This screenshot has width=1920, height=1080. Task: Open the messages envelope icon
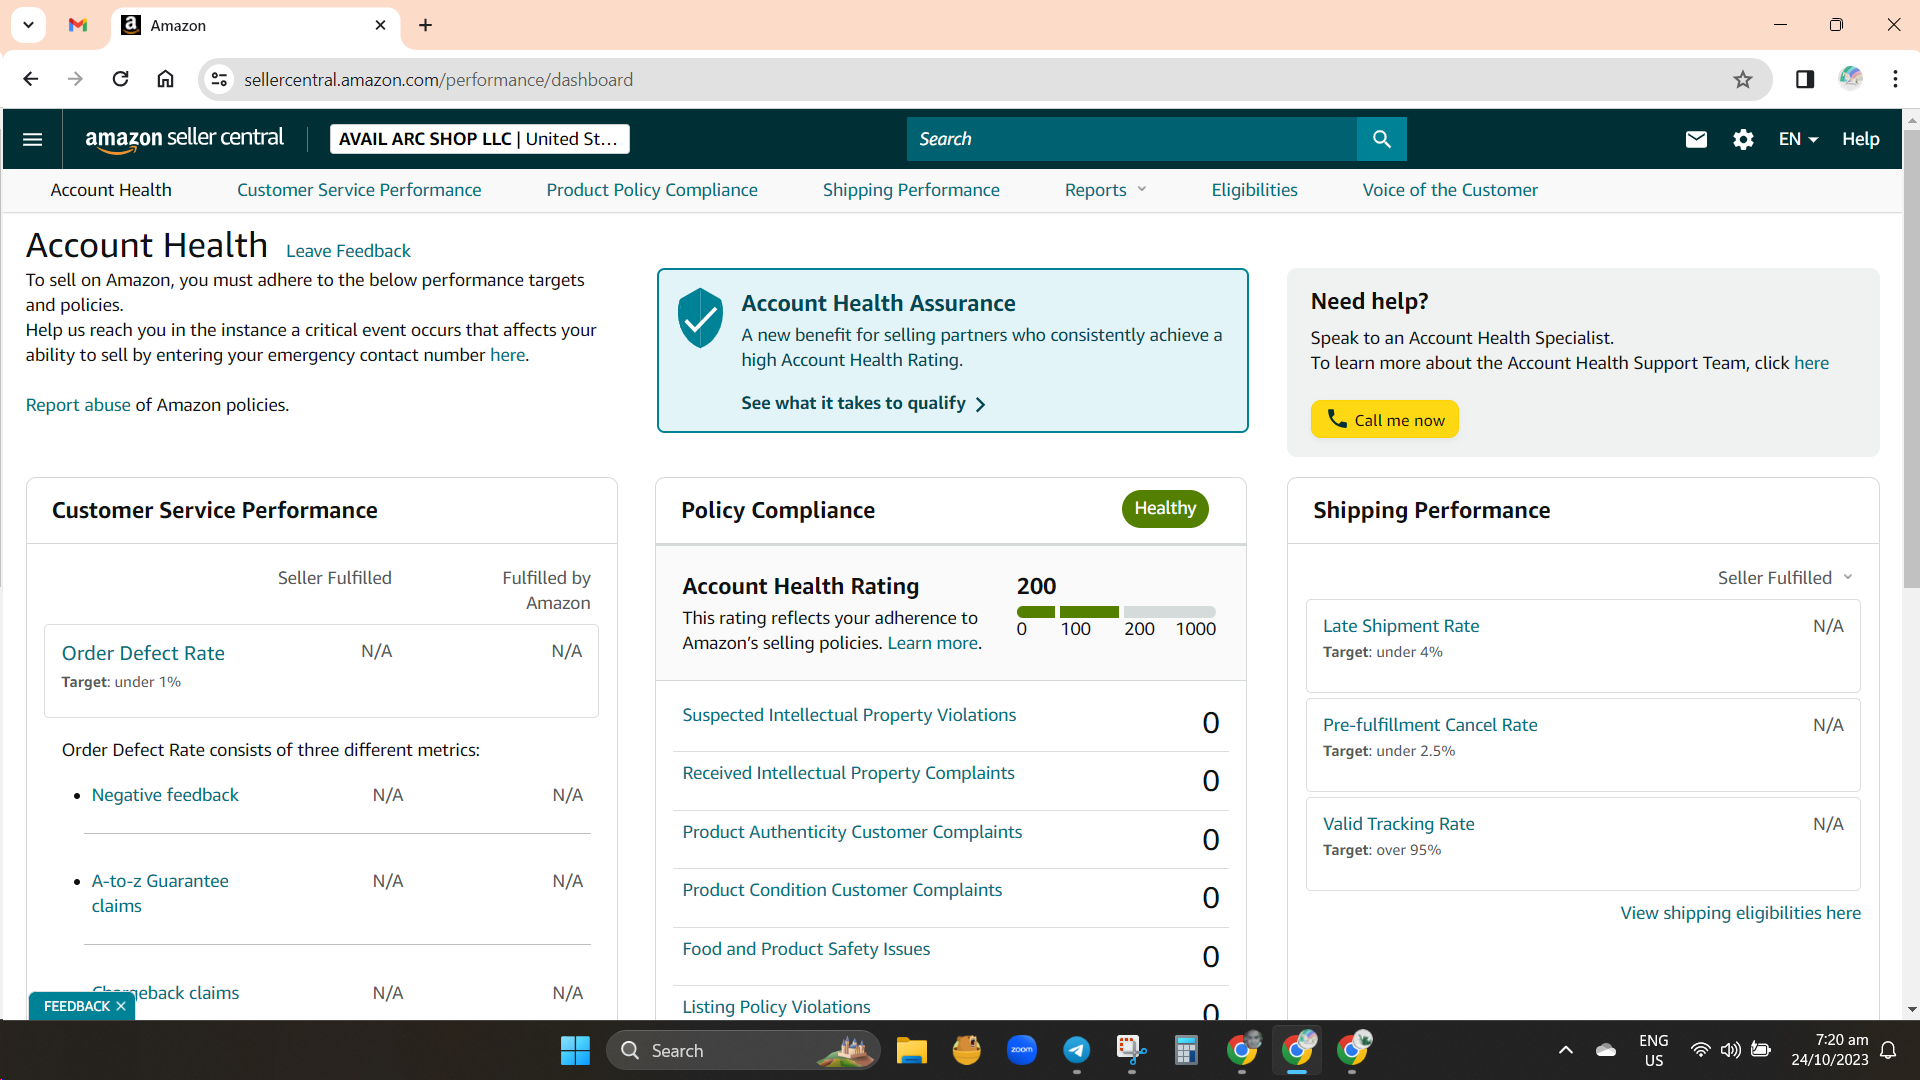click(x=1696, y=139)
